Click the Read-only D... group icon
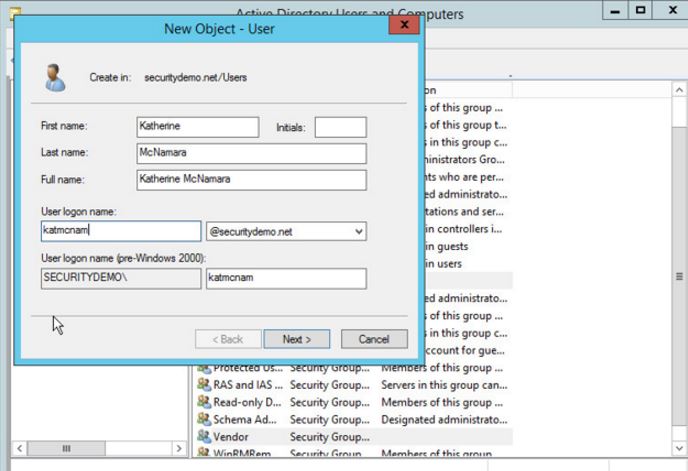 tap(204, 402)
